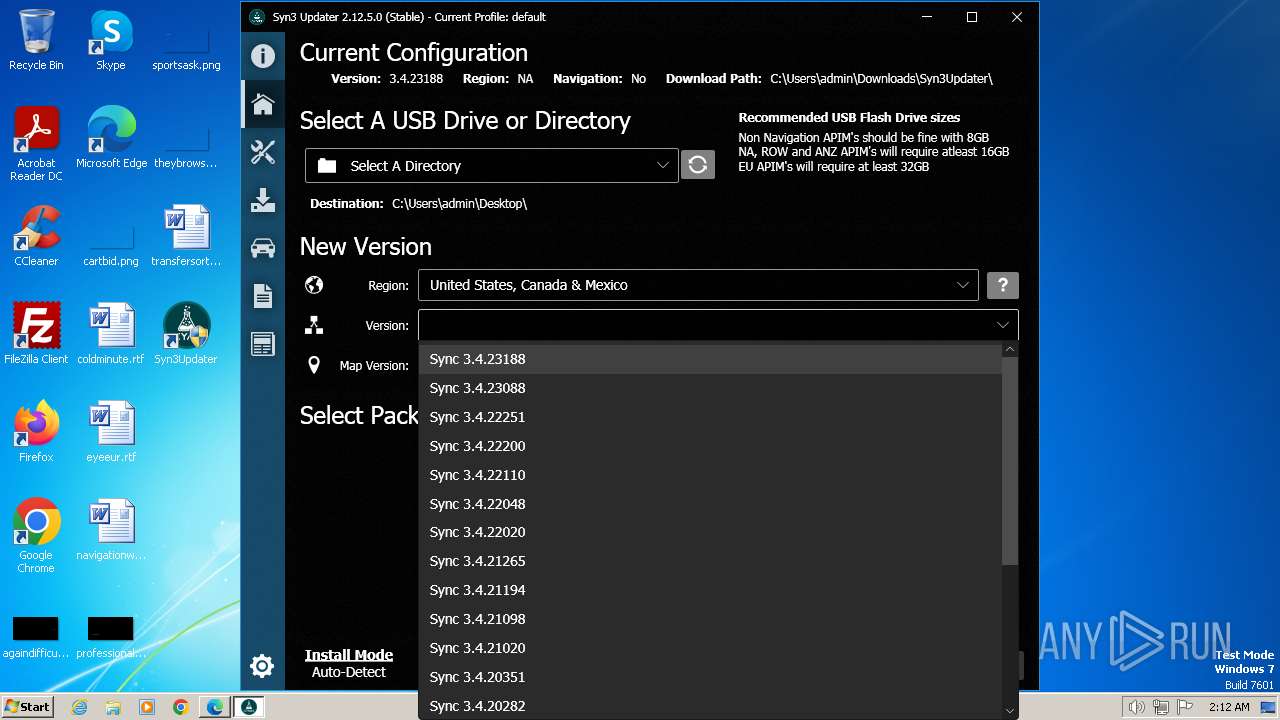This screenshot has height=720, width=1280.
Task: Go to the Home sidebar icon
Action: point(263,104)
